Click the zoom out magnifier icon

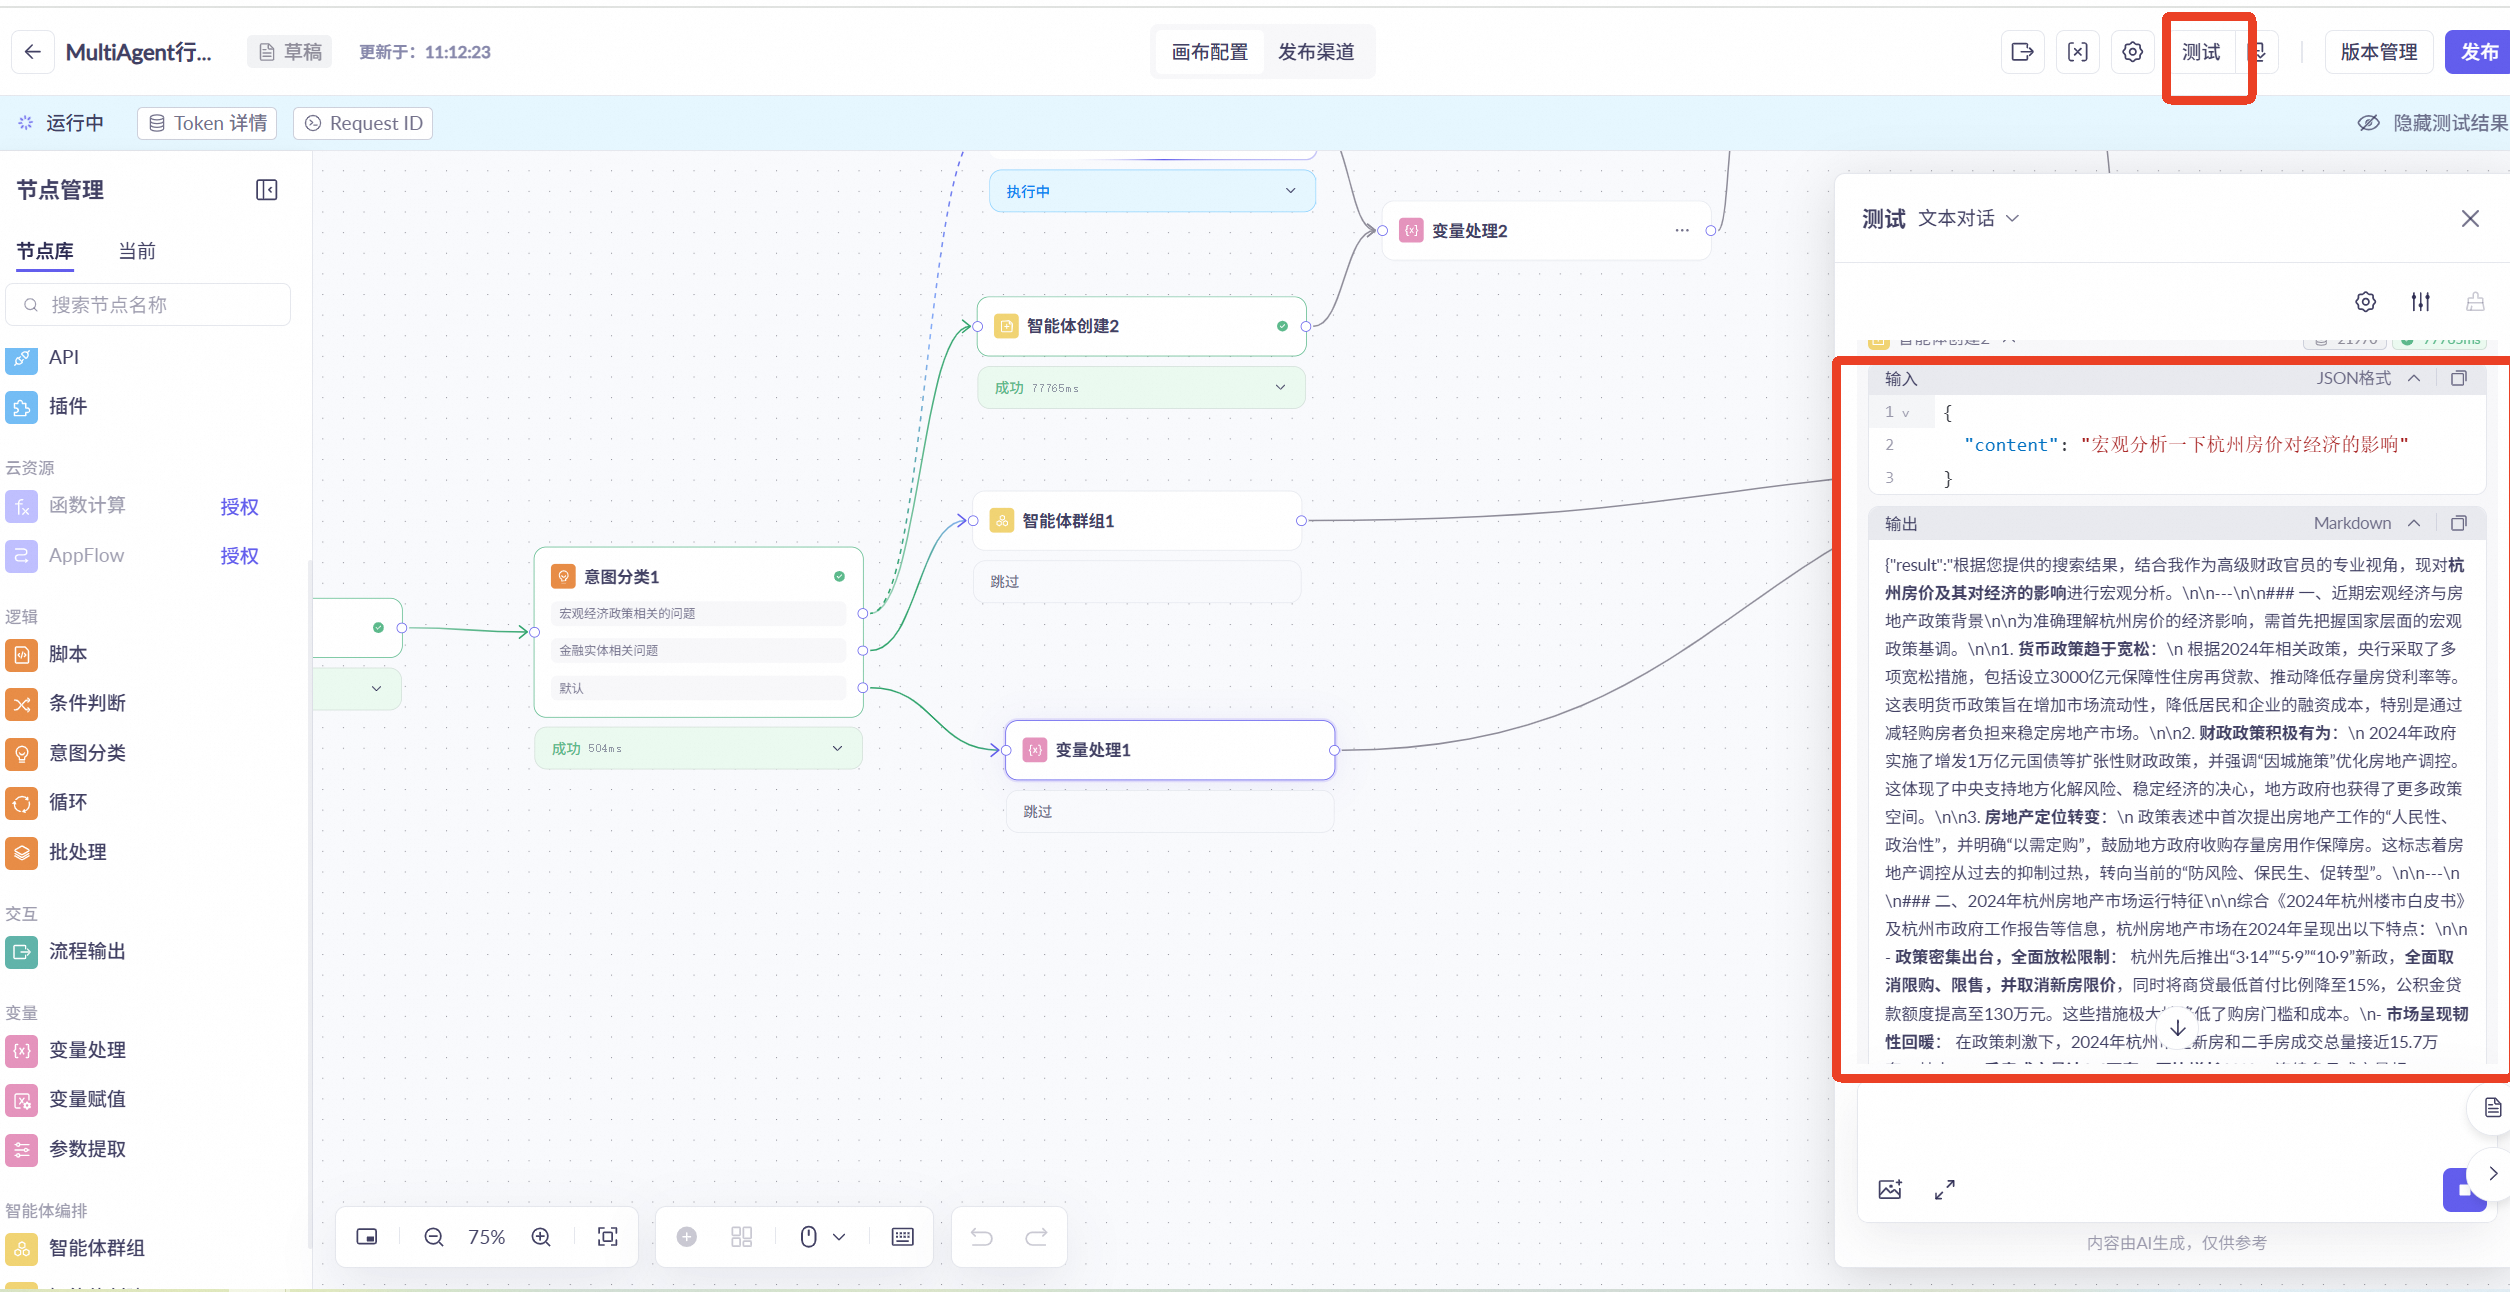[433, 1237]
